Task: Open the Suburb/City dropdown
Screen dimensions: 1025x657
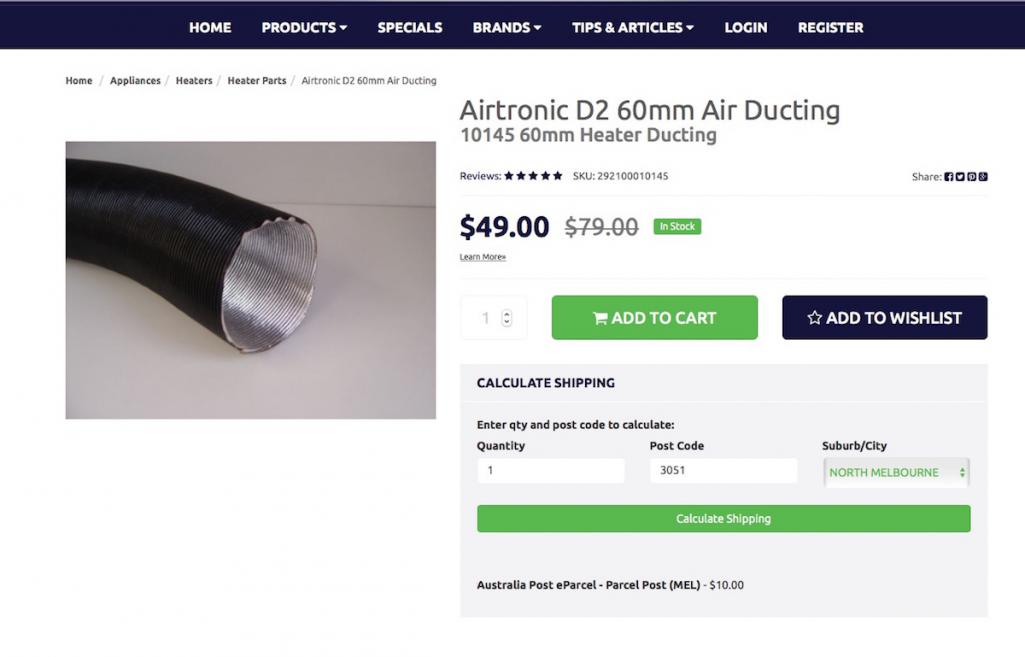Action: [x=896, y=472]
